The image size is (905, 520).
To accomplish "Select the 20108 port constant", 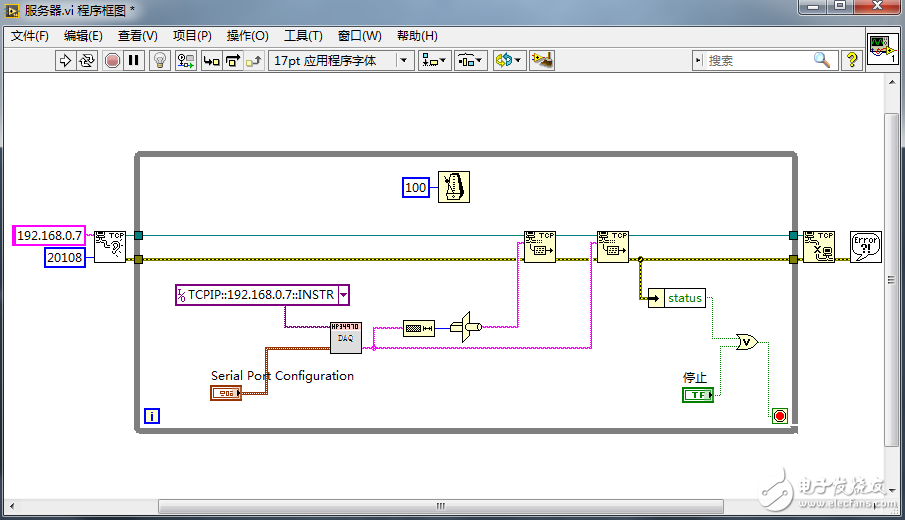I will tap(65, 257).
